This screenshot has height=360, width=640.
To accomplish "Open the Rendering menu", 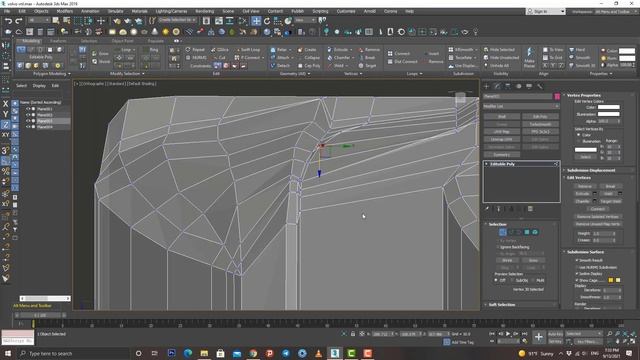I will point(204,11).
